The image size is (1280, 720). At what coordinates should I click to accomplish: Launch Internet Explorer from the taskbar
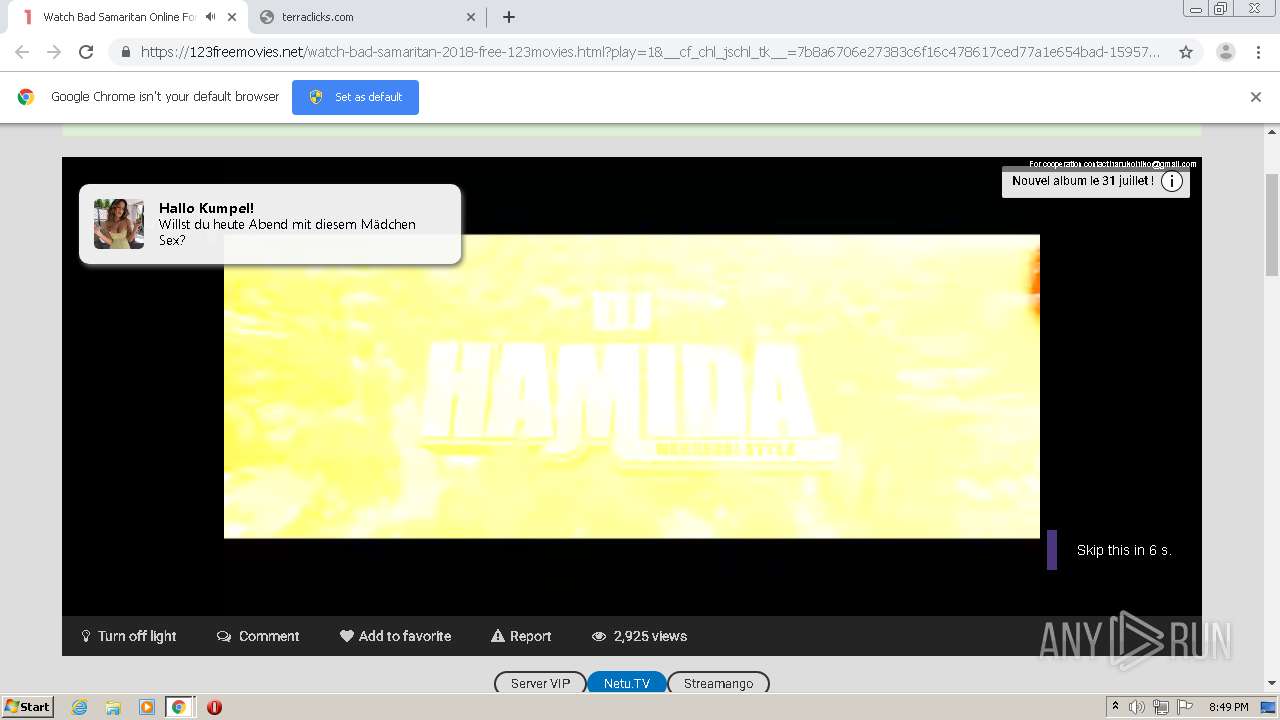(x=80, y=707)
